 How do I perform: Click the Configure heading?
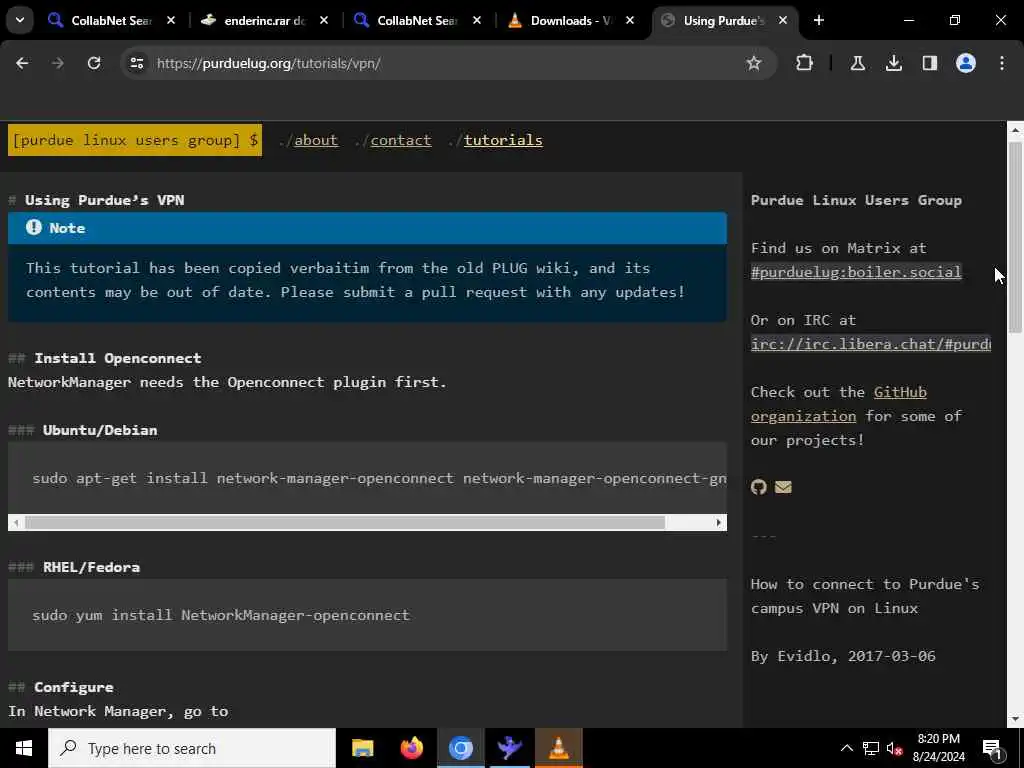(74, 687)
